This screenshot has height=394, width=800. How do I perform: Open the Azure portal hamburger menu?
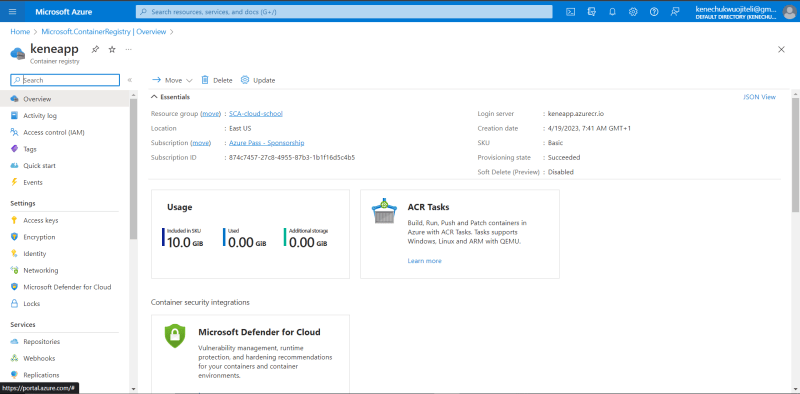13,12
